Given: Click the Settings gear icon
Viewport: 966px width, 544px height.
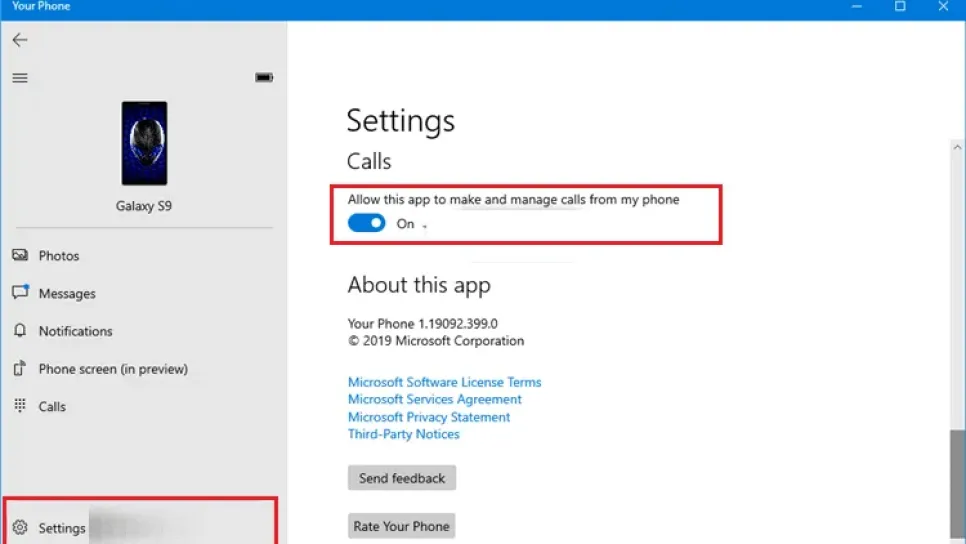Looking at the screenshot, I should click(20, 528).
